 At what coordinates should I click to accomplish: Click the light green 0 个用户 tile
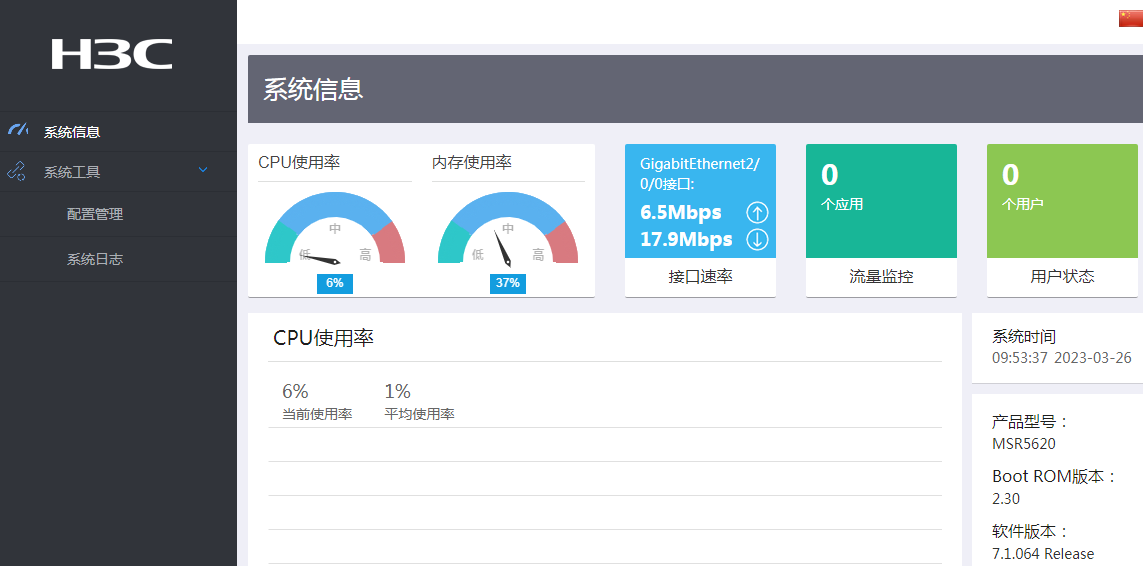click(x=1062, y=200)
